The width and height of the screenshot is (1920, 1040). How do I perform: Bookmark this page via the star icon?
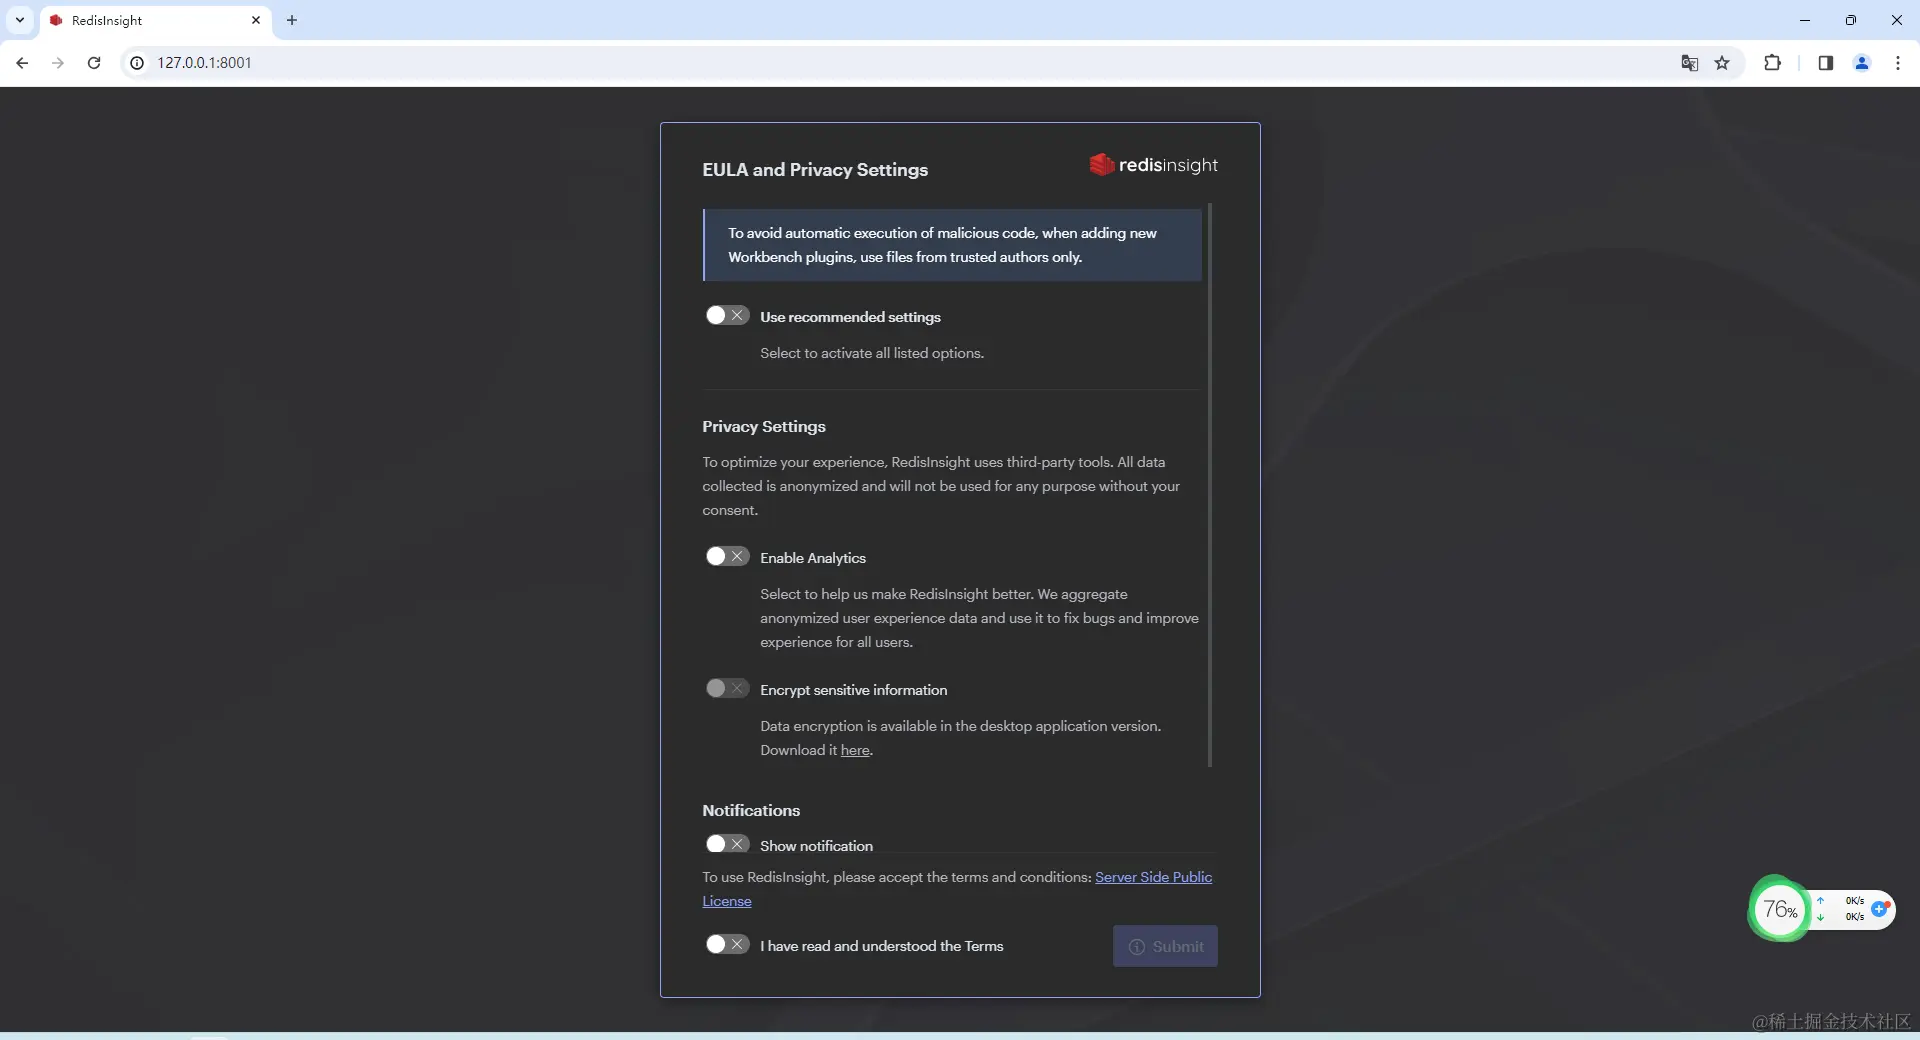click(x=1723, y=62)
